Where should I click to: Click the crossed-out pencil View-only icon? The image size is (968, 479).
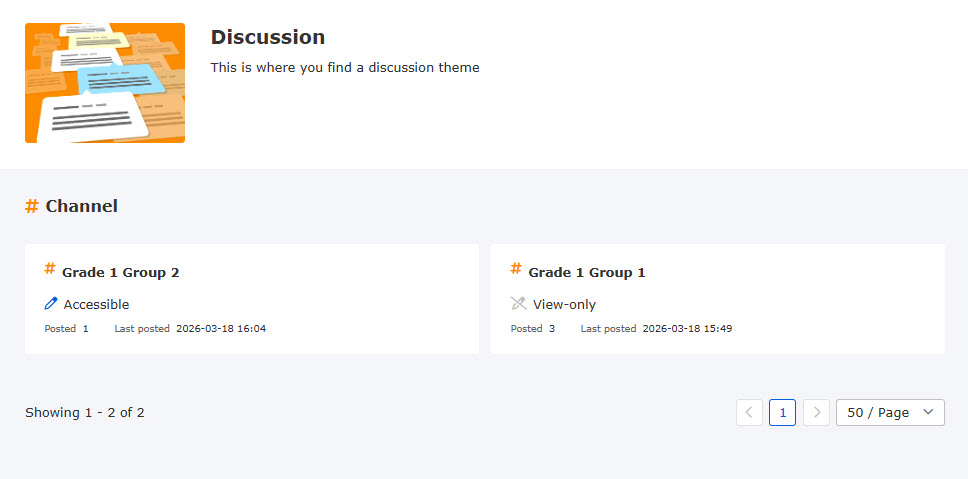tap(518, 304)
